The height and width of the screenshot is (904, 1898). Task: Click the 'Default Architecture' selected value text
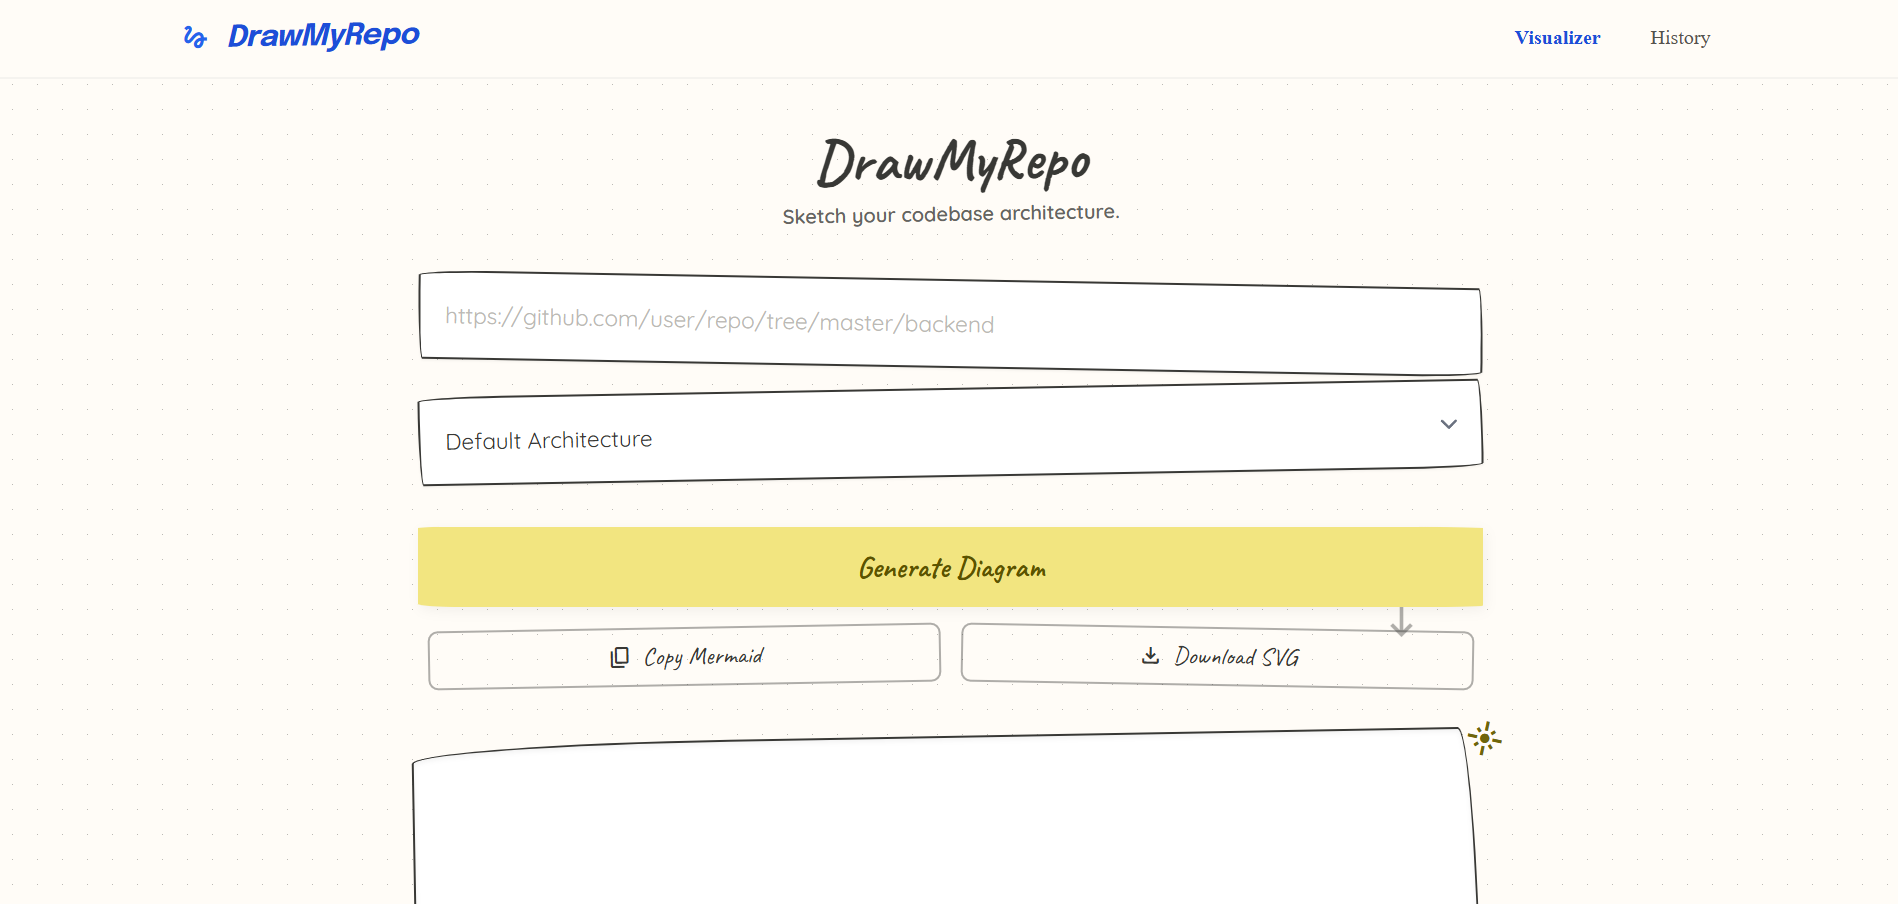click(x=548, y=440)
